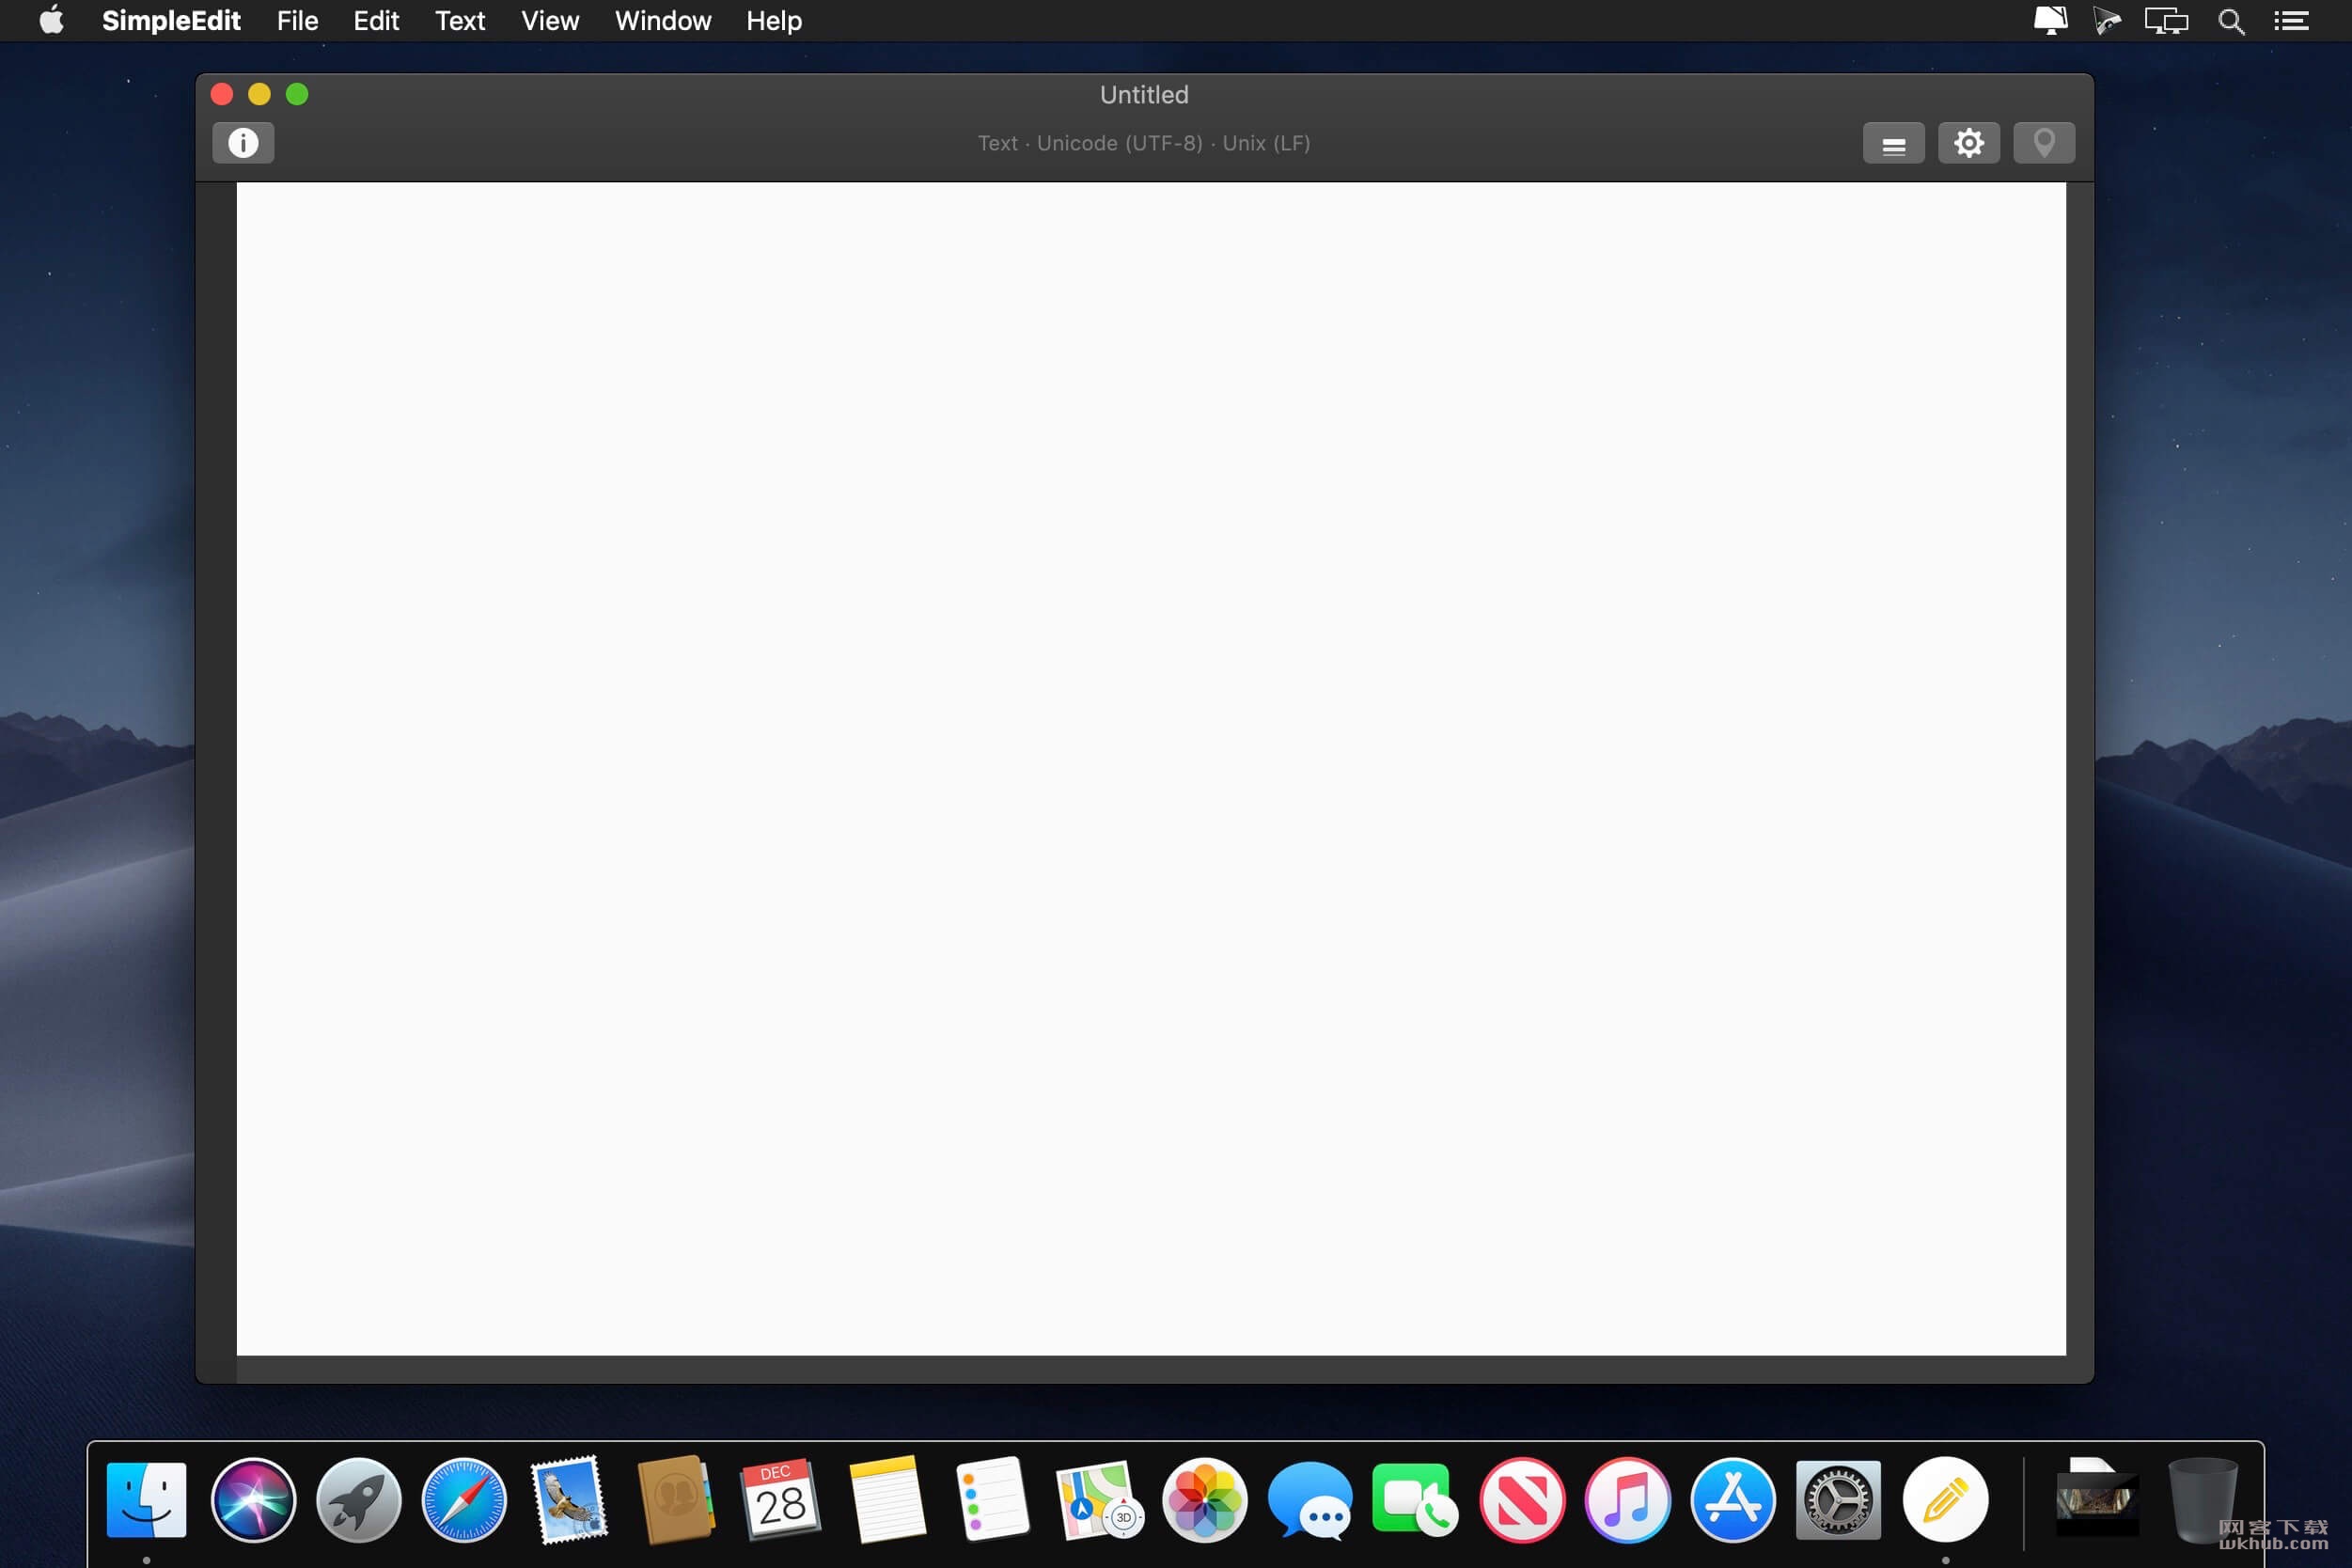Open the gear settings toolbar button
Viewport: 2352px width, 1568px height.
(1968, 143)
